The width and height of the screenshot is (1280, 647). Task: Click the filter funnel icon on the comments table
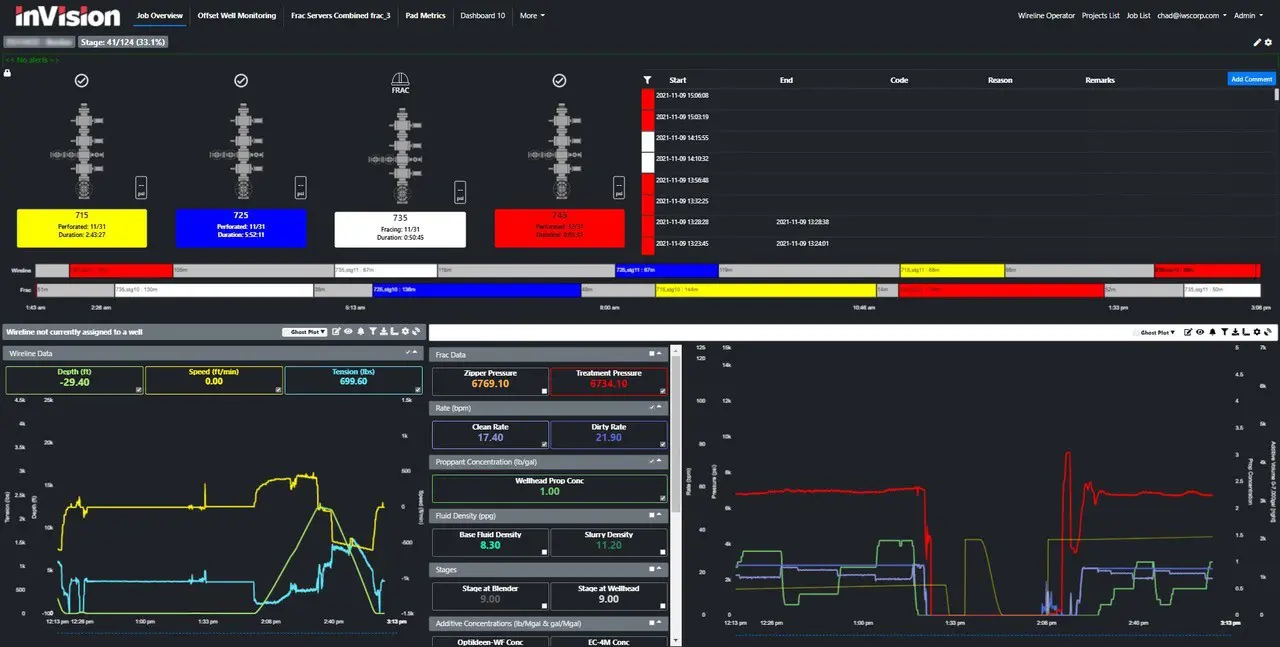[x=647, y=80]
